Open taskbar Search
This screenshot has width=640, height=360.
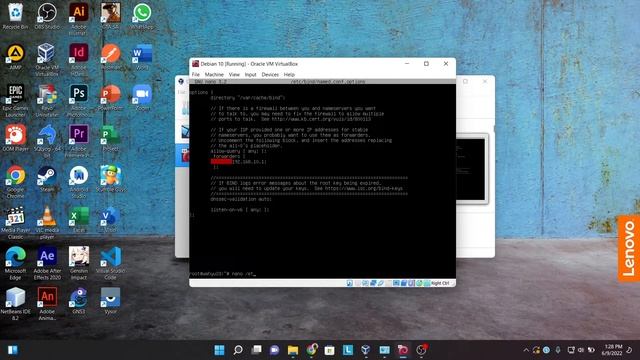238,350
